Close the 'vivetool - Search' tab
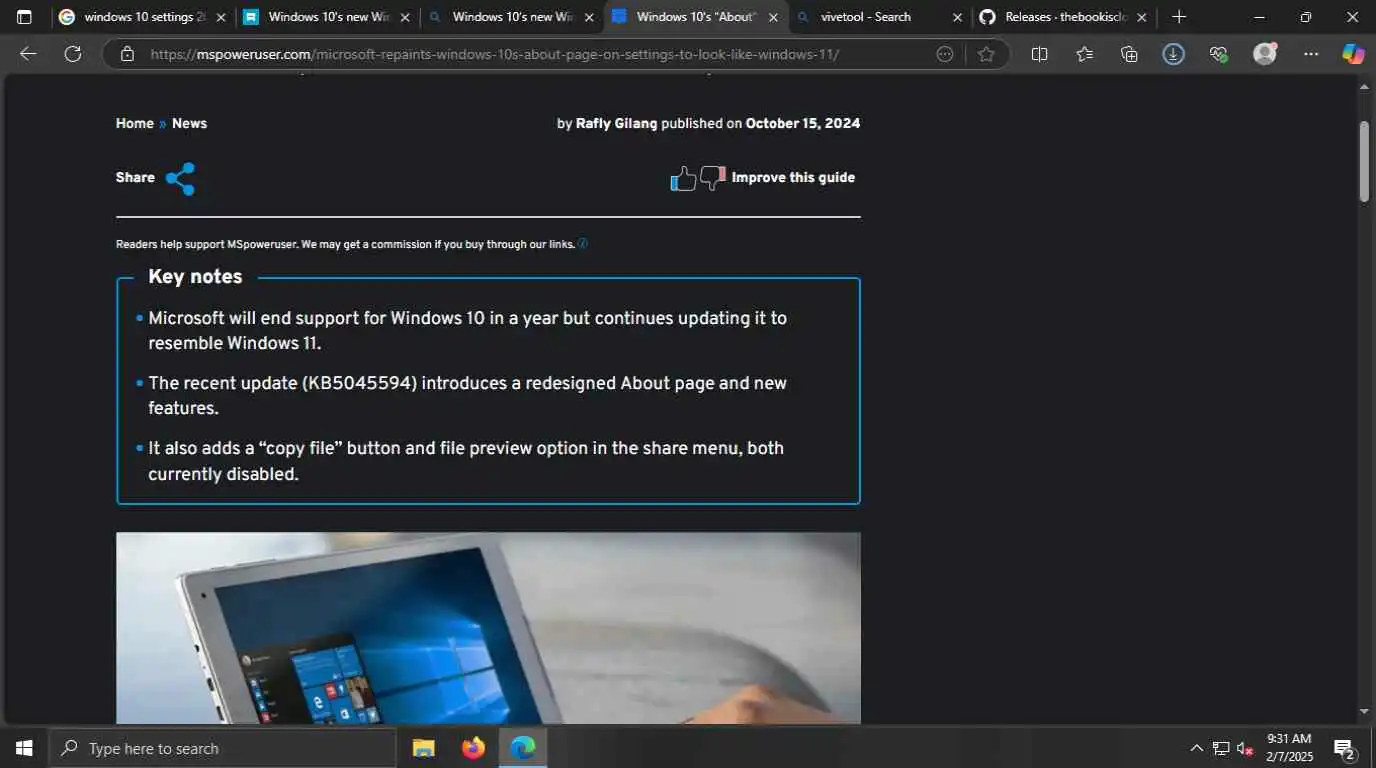This screenshot has height=768, width=1376. (x=957, y=17)
